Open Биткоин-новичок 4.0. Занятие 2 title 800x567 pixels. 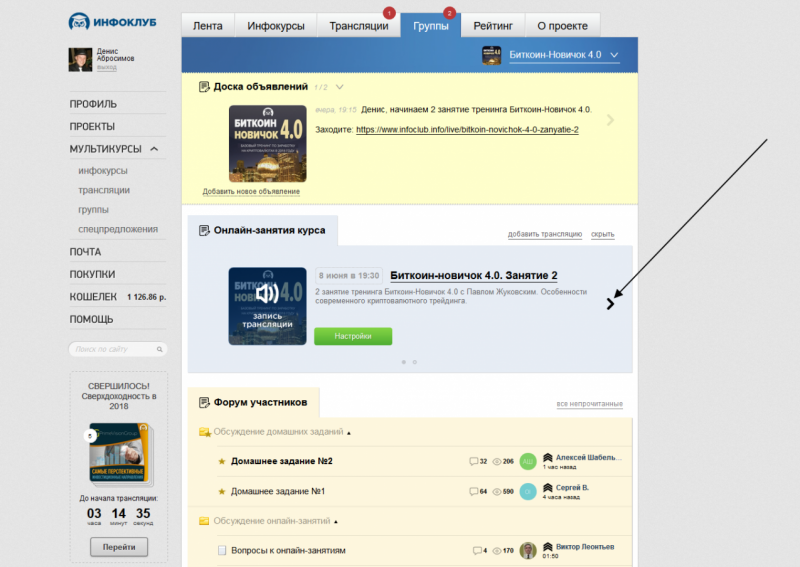pyautogui.click(x=473, y=276)
